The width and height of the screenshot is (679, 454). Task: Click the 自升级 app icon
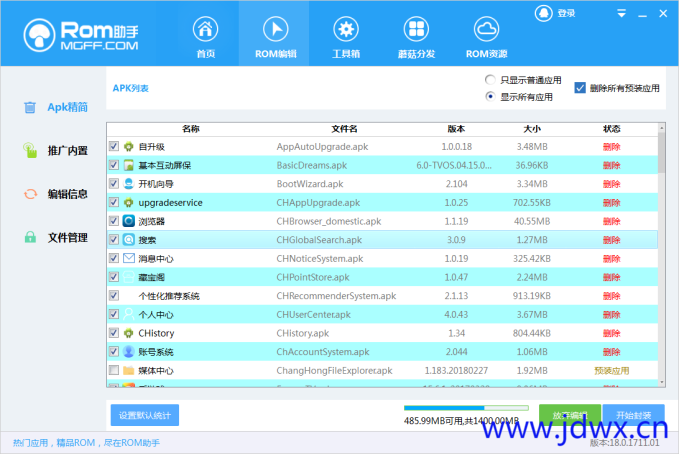129,146
